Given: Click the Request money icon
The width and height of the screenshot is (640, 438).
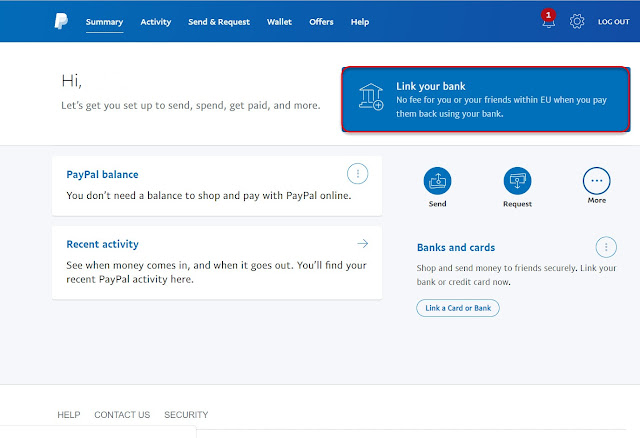Looking at the screenshot, I should (517, 181).
